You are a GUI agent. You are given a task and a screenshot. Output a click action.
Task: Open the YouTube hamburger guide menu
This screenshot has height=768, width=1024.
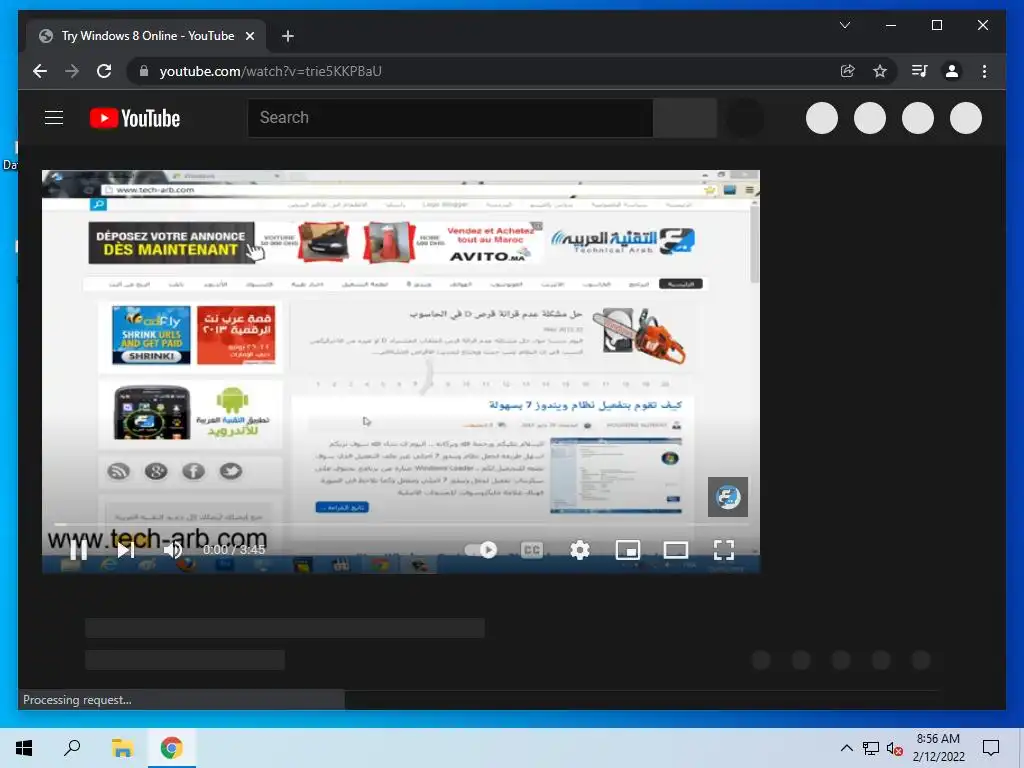click(54, 118)
